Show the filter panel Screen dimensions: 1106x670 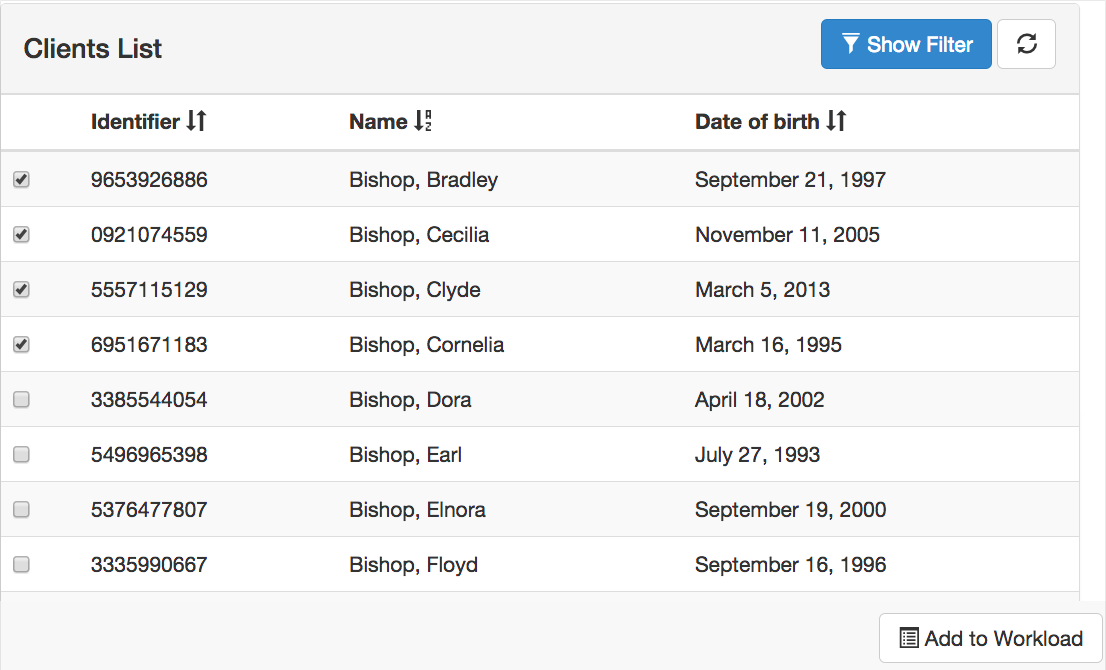click(906, 44)
